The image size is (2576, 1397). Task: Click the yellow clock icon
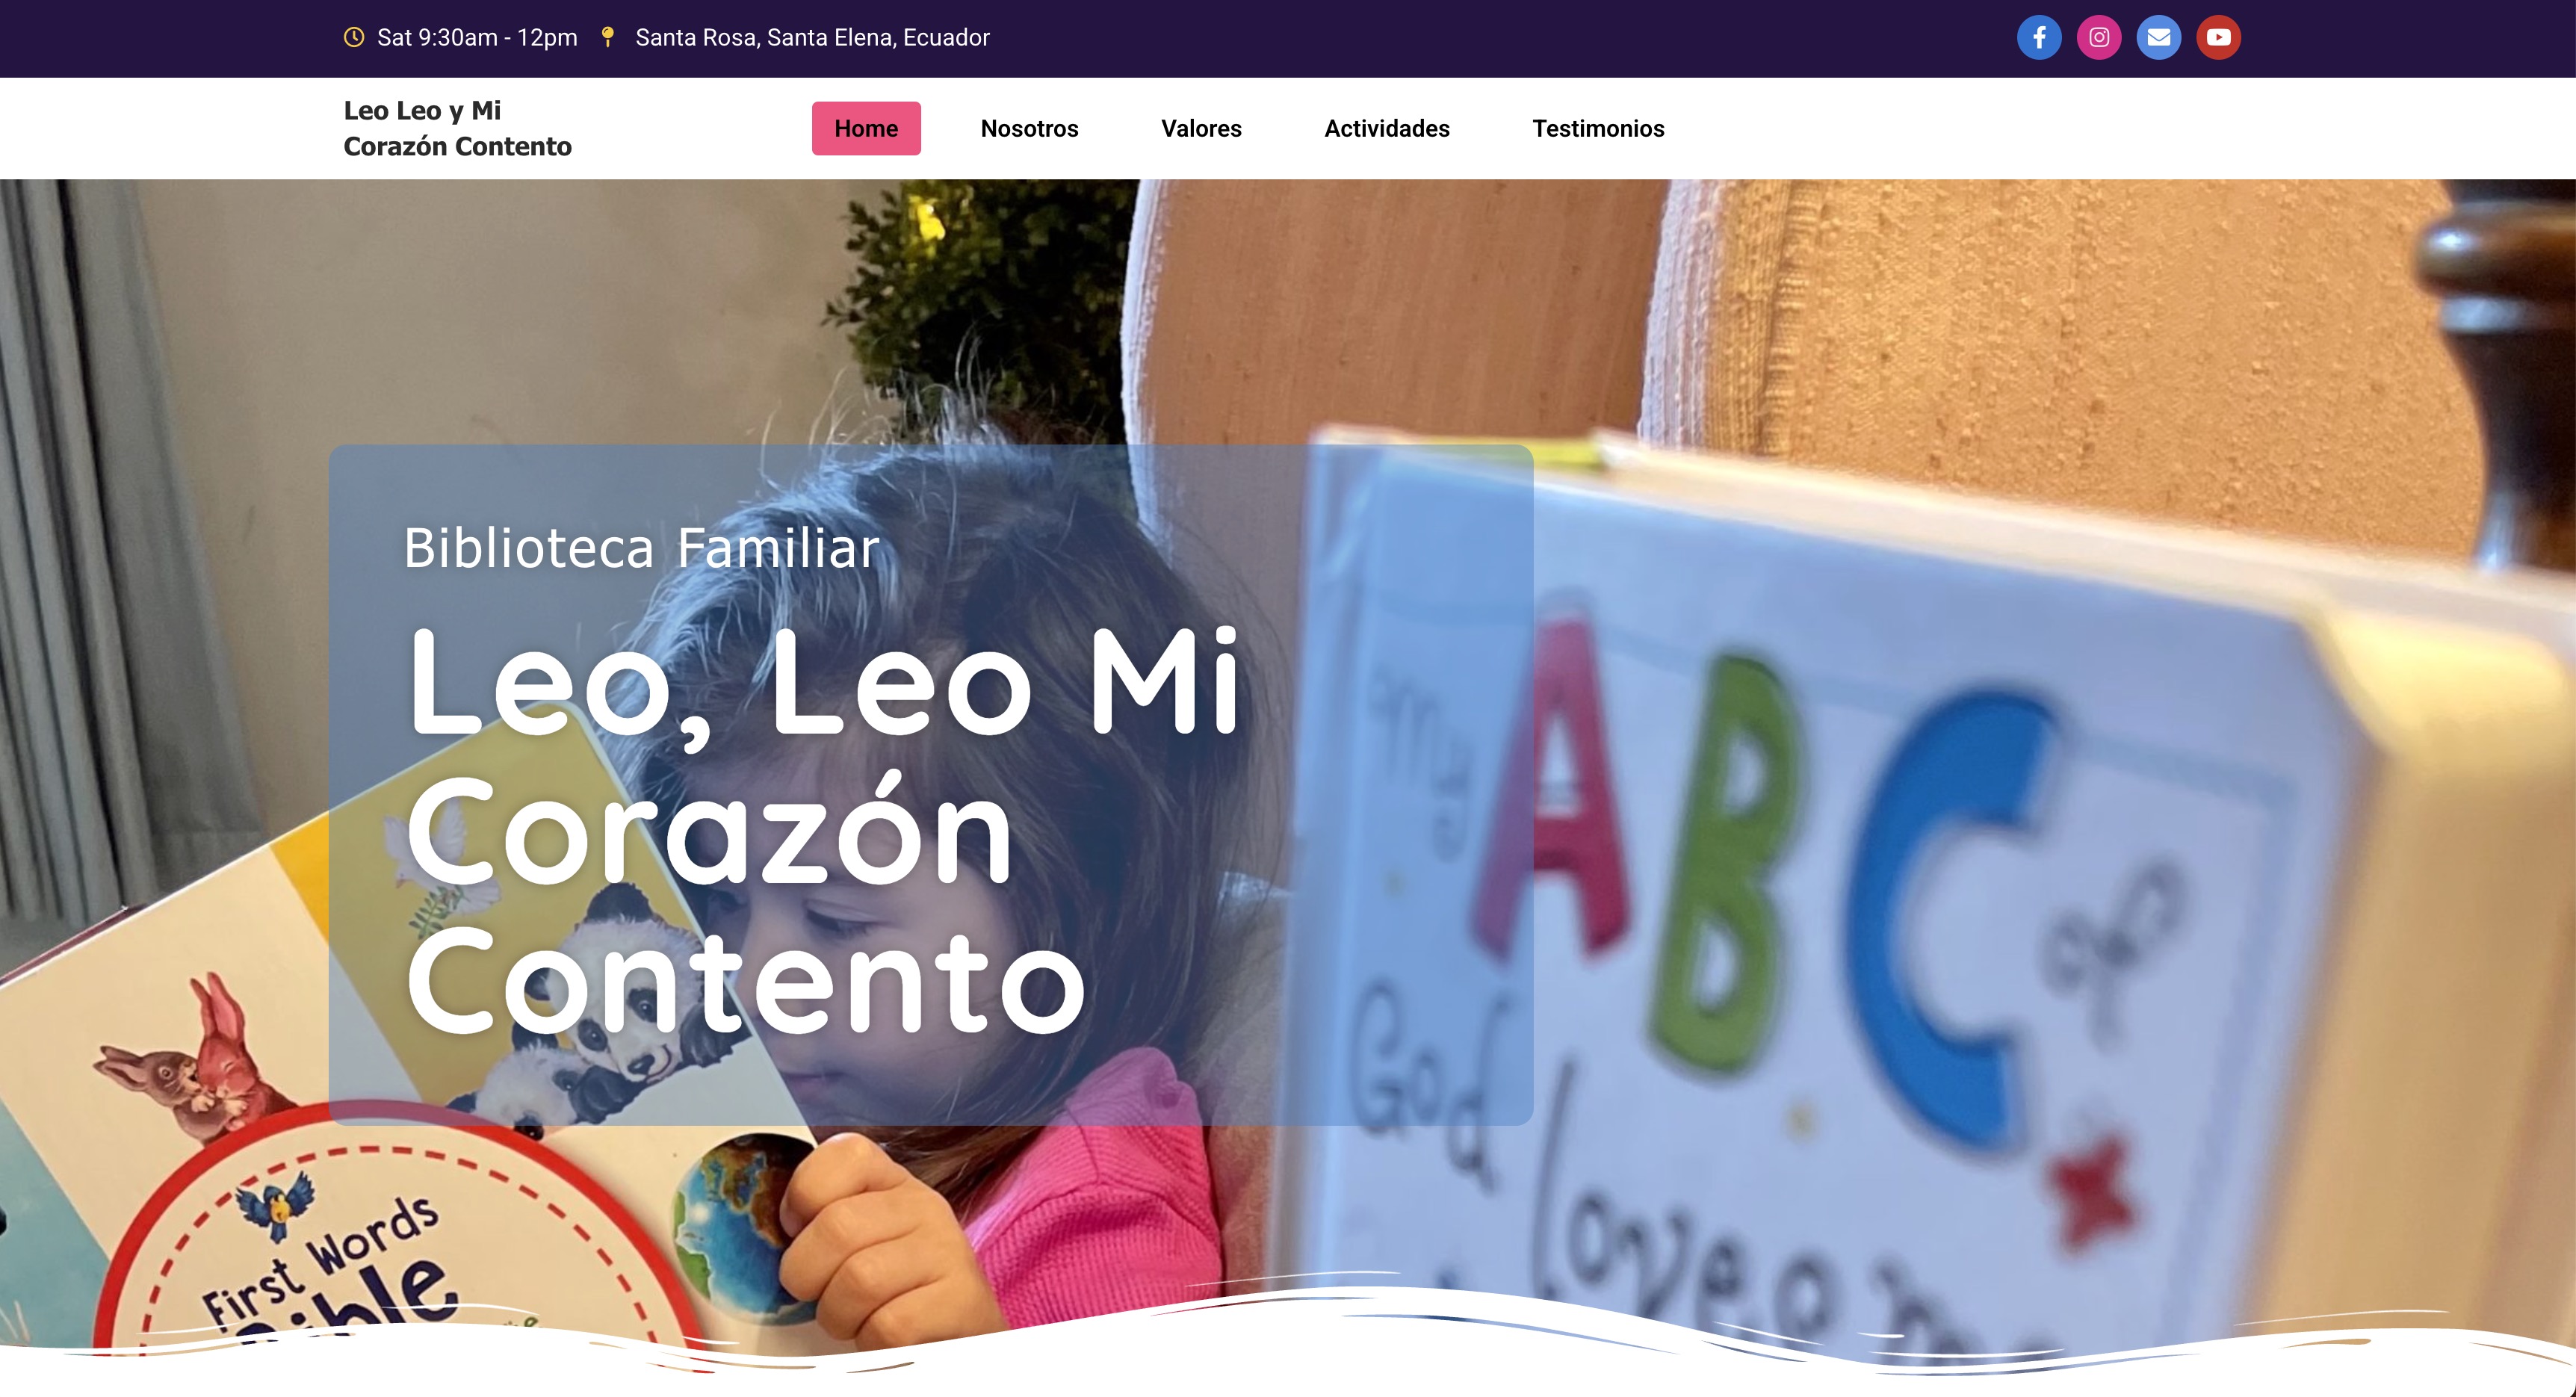(354, 37)
